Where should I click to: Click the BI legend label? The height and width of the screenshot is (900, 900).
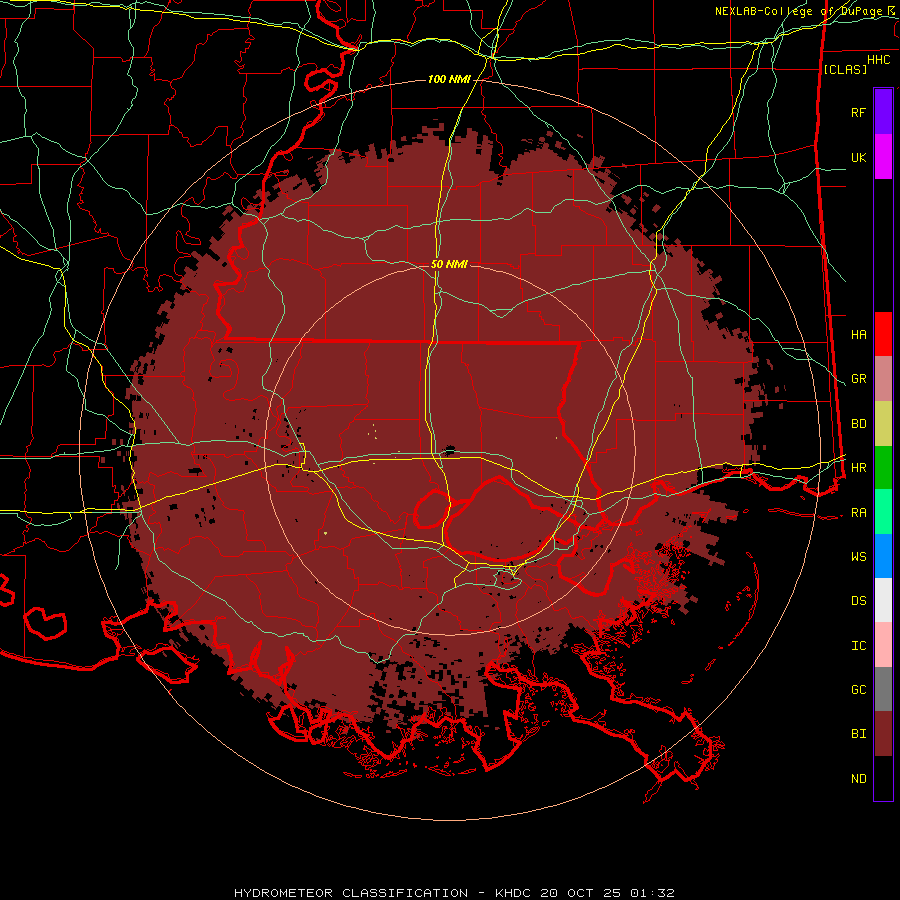858,734
